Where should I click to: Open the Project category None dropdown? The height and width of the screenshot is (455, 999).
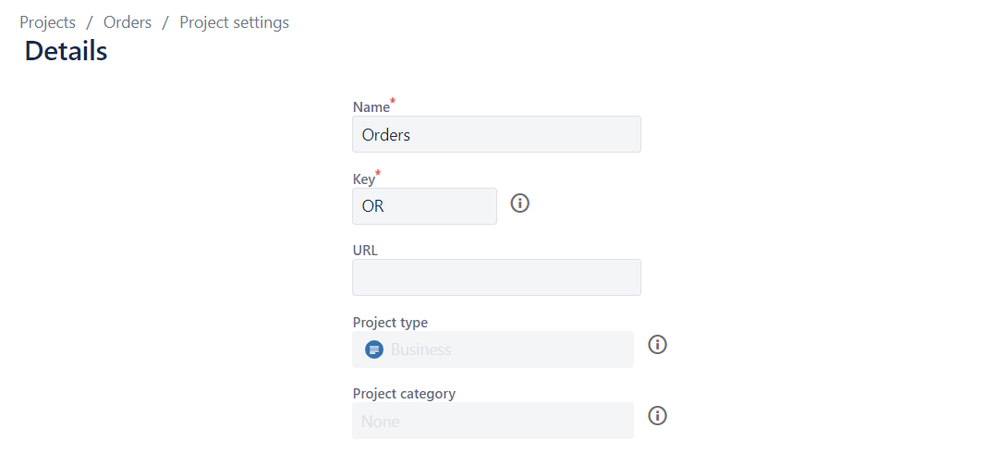[493, 421]
